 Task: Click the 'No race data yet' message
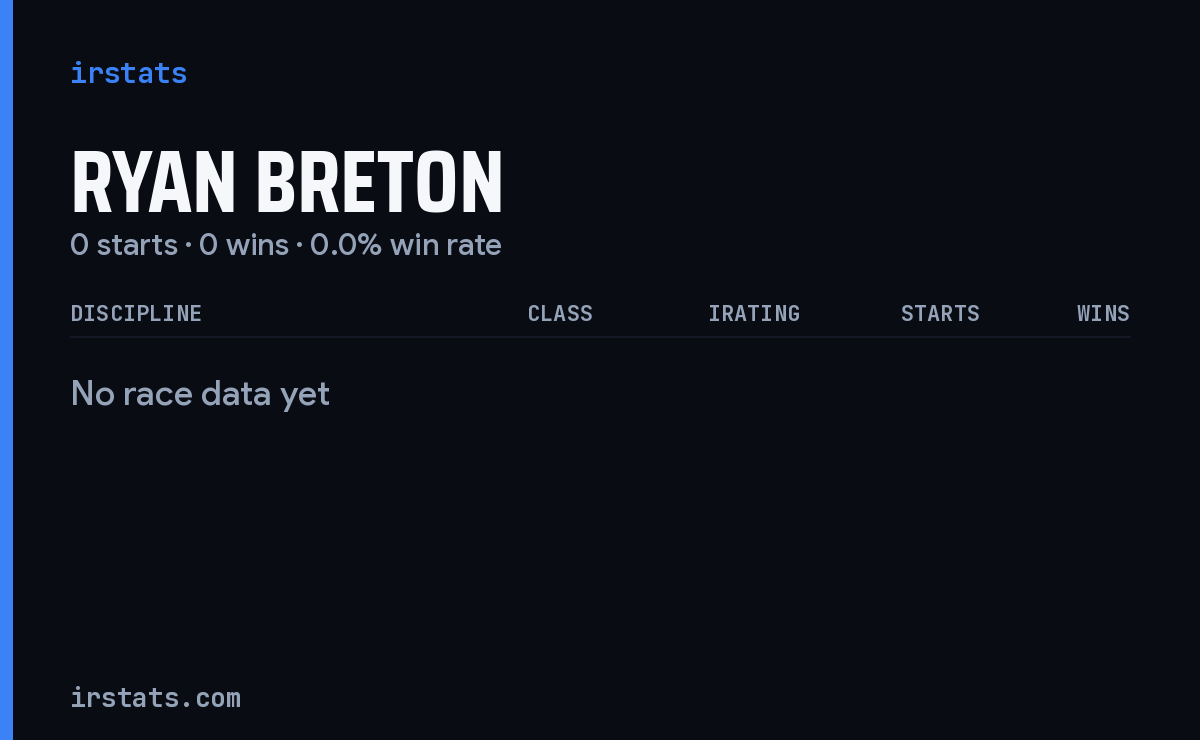200,394
